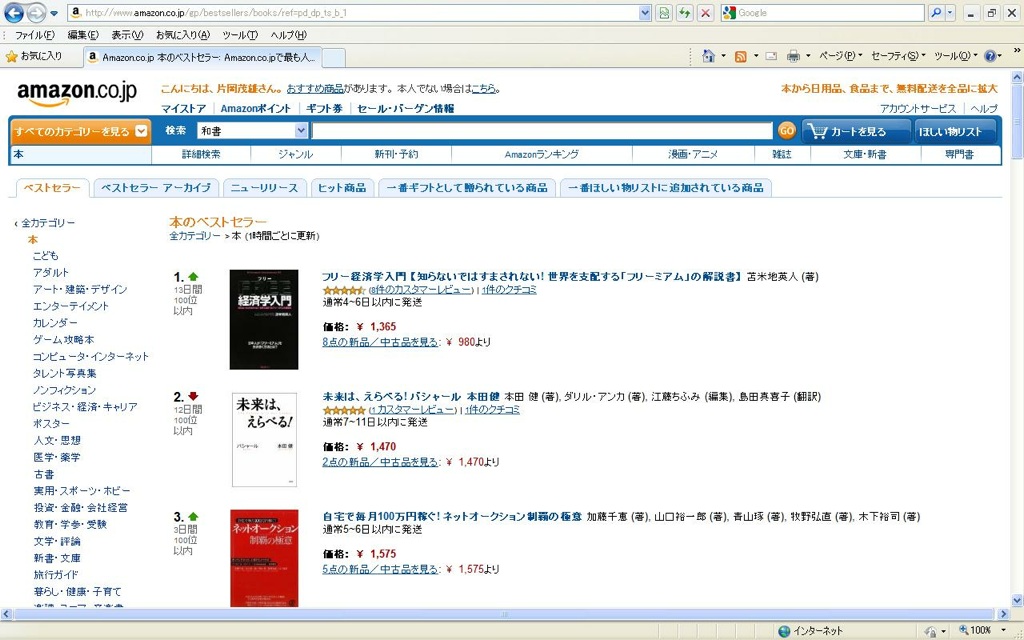The image size is (1024, 640).
Task: Click the Read Mail icon in command bar
Action: [771, 57]
